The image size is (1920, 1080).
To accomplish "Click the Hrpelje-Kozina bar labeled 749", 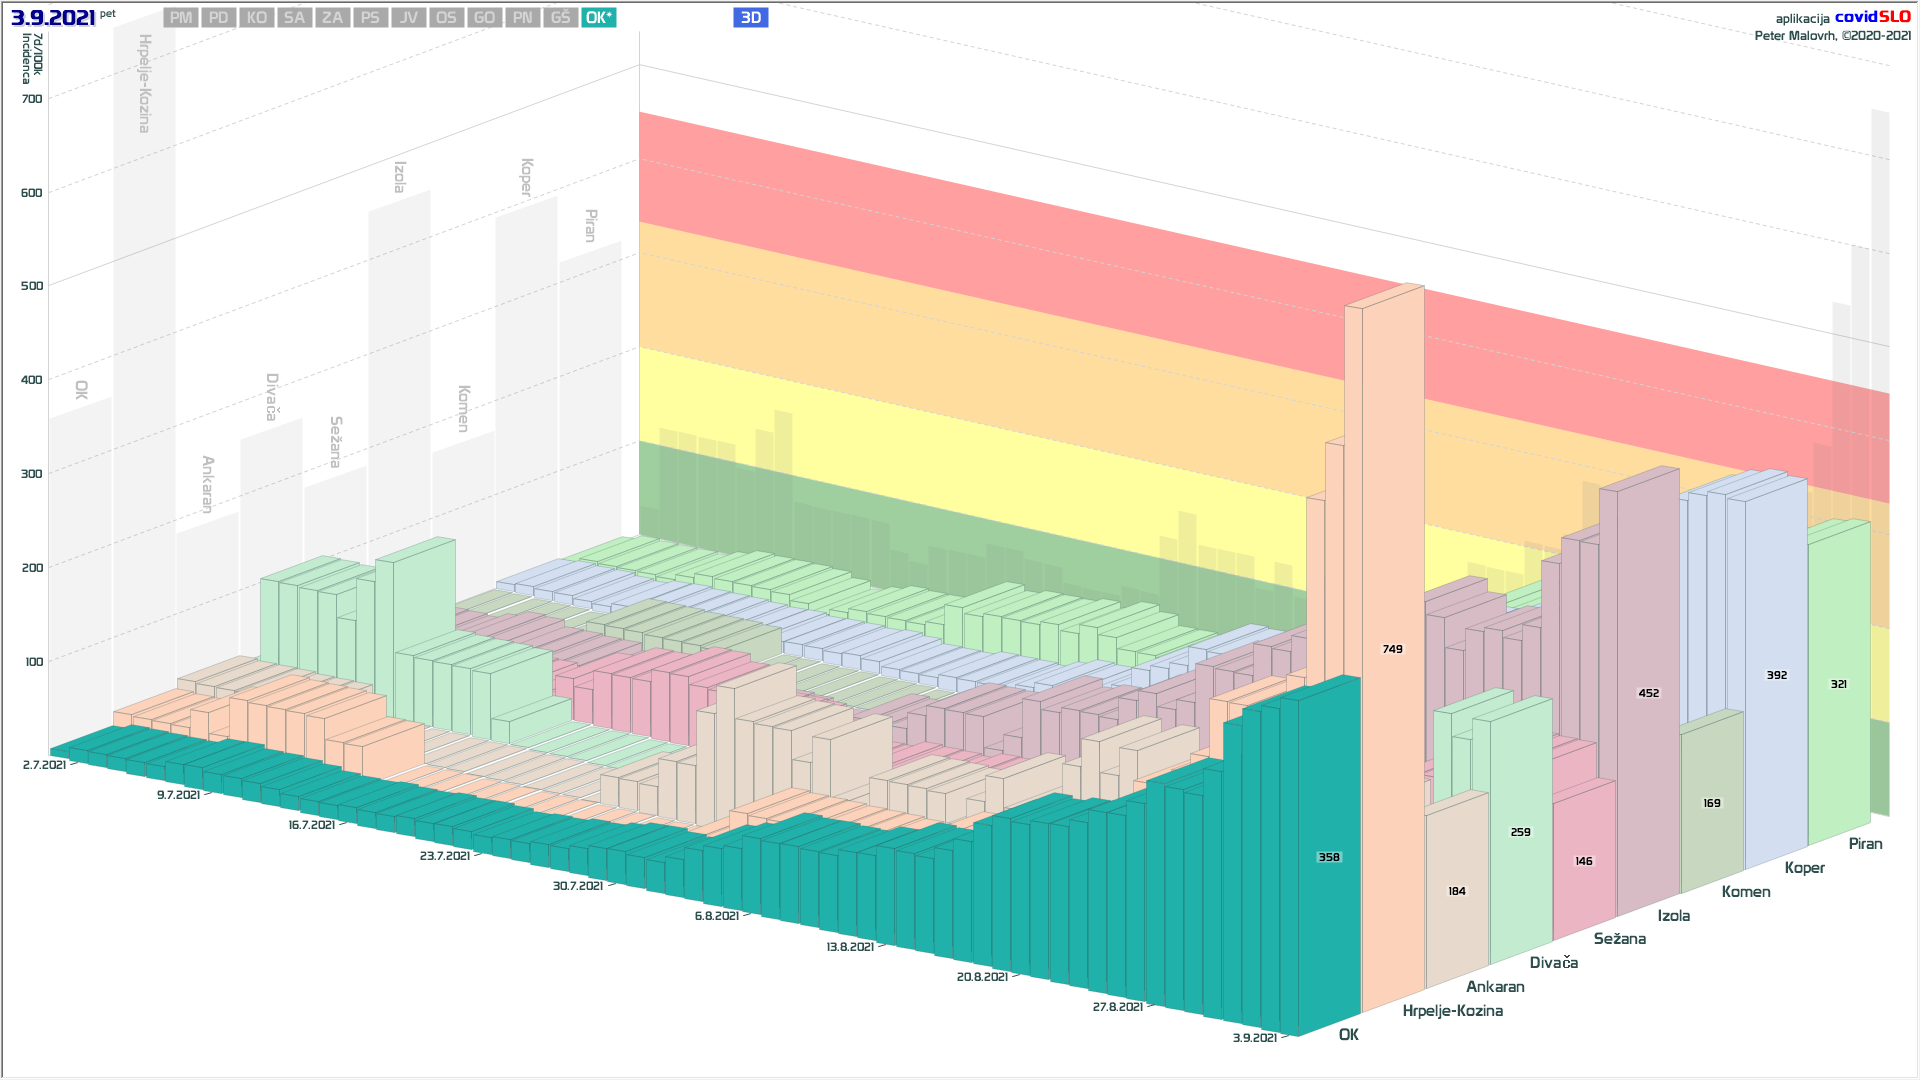I will pos(1393,649).
